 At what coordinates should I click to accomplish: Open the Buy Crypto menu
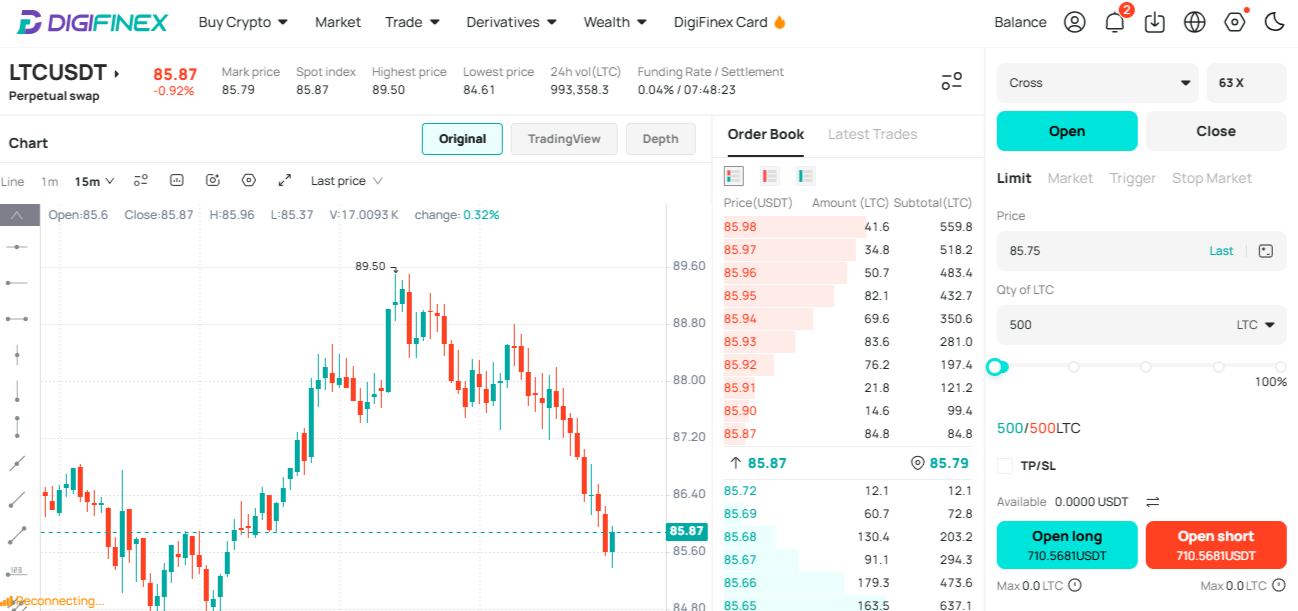243,22
